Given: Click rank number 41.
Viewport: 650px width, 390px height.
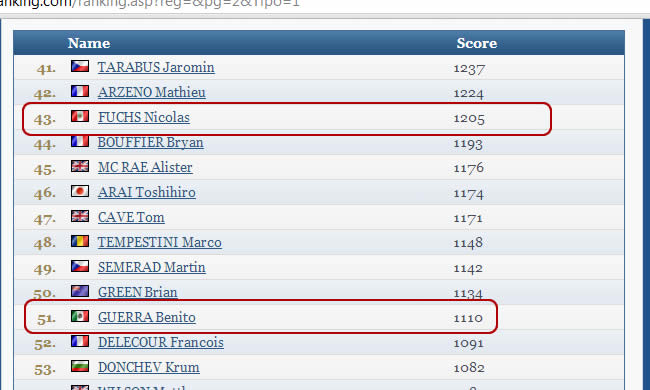Looking at the screenshot, I should click(x=46, y=68).
